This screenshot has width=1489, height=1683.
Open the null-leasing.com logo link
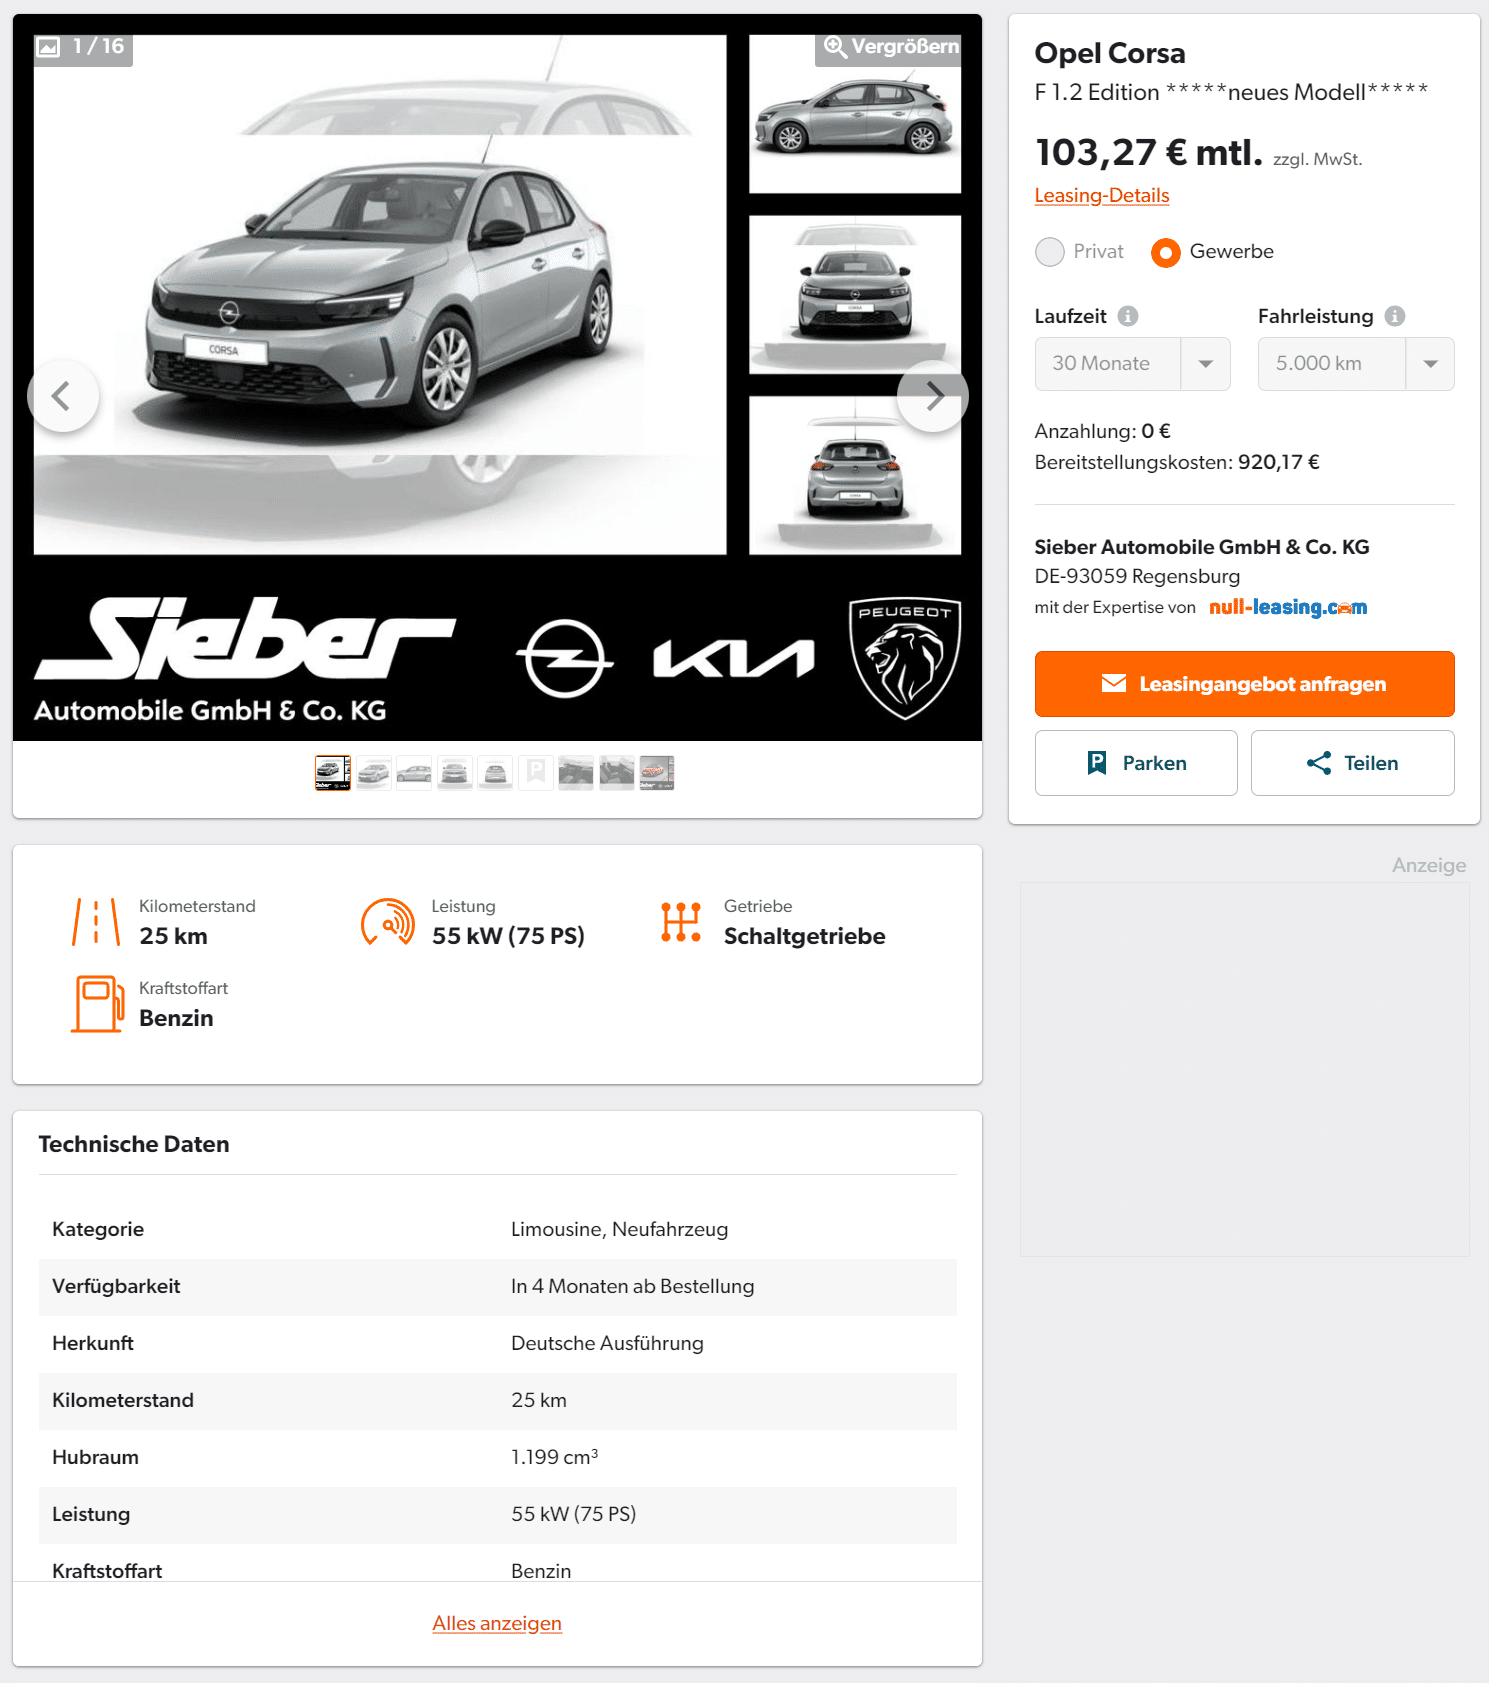point(1288,607)
